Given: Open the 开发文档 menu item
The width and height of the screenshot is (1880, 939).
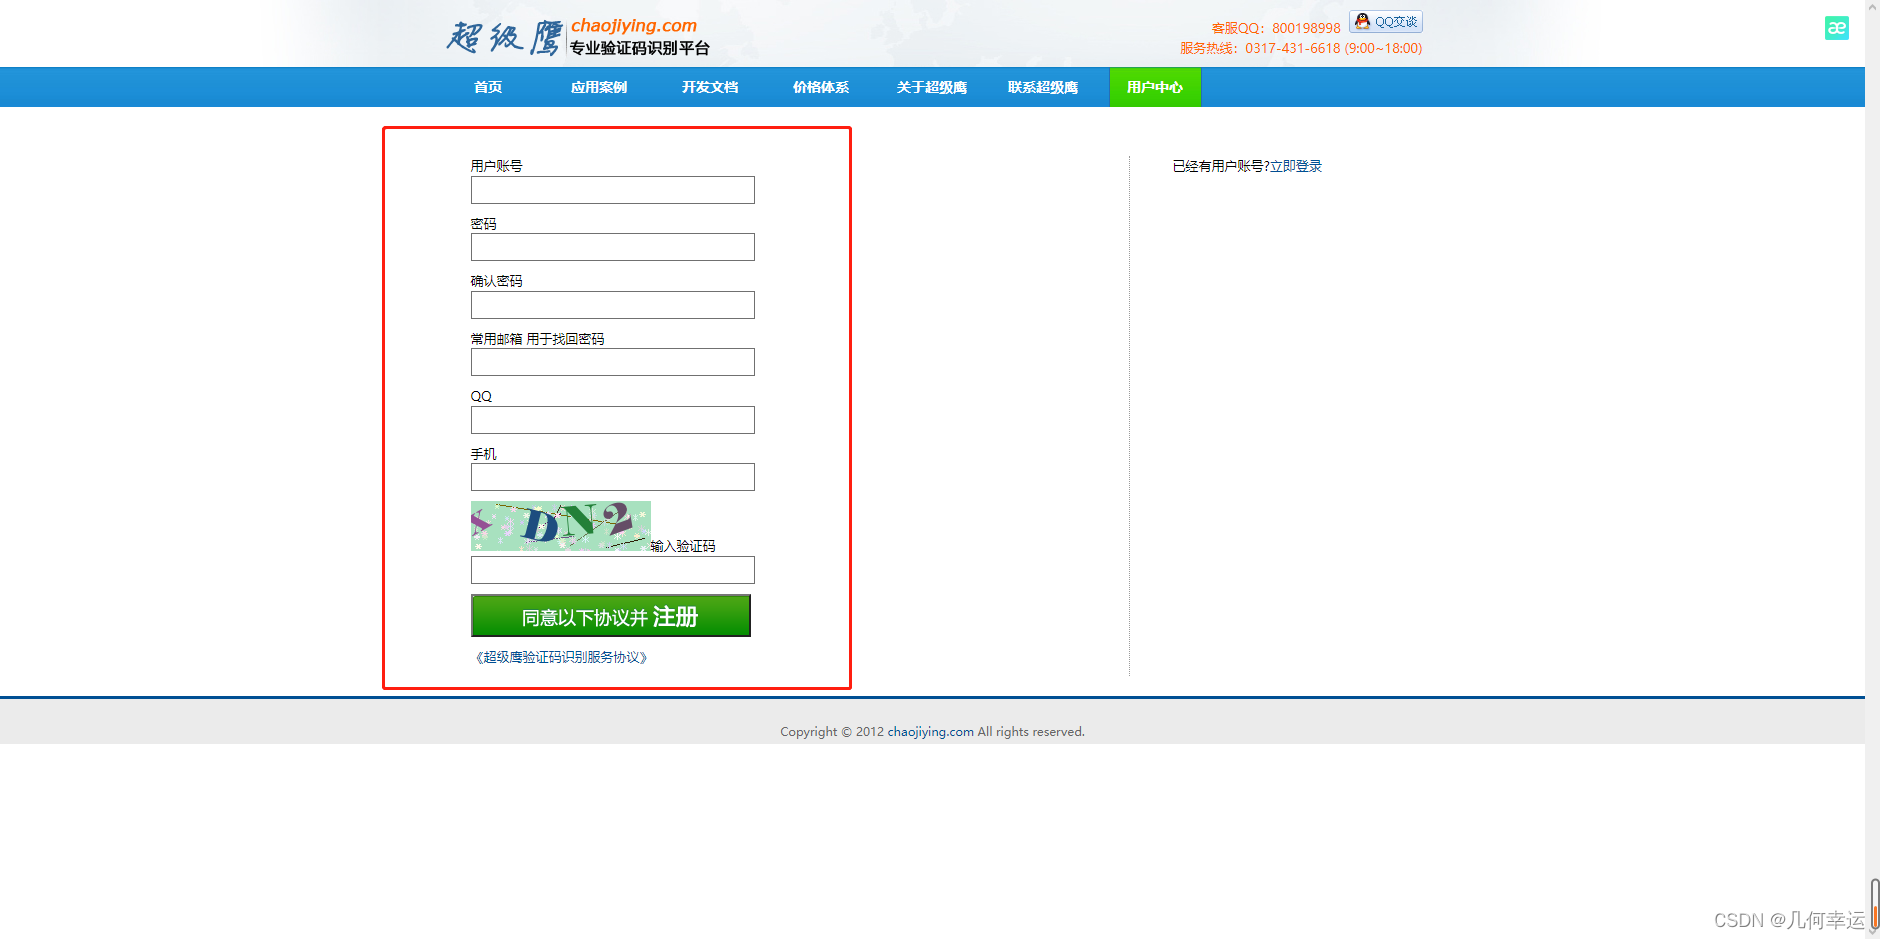Looking at the screenshot, I should pos(710,87).
